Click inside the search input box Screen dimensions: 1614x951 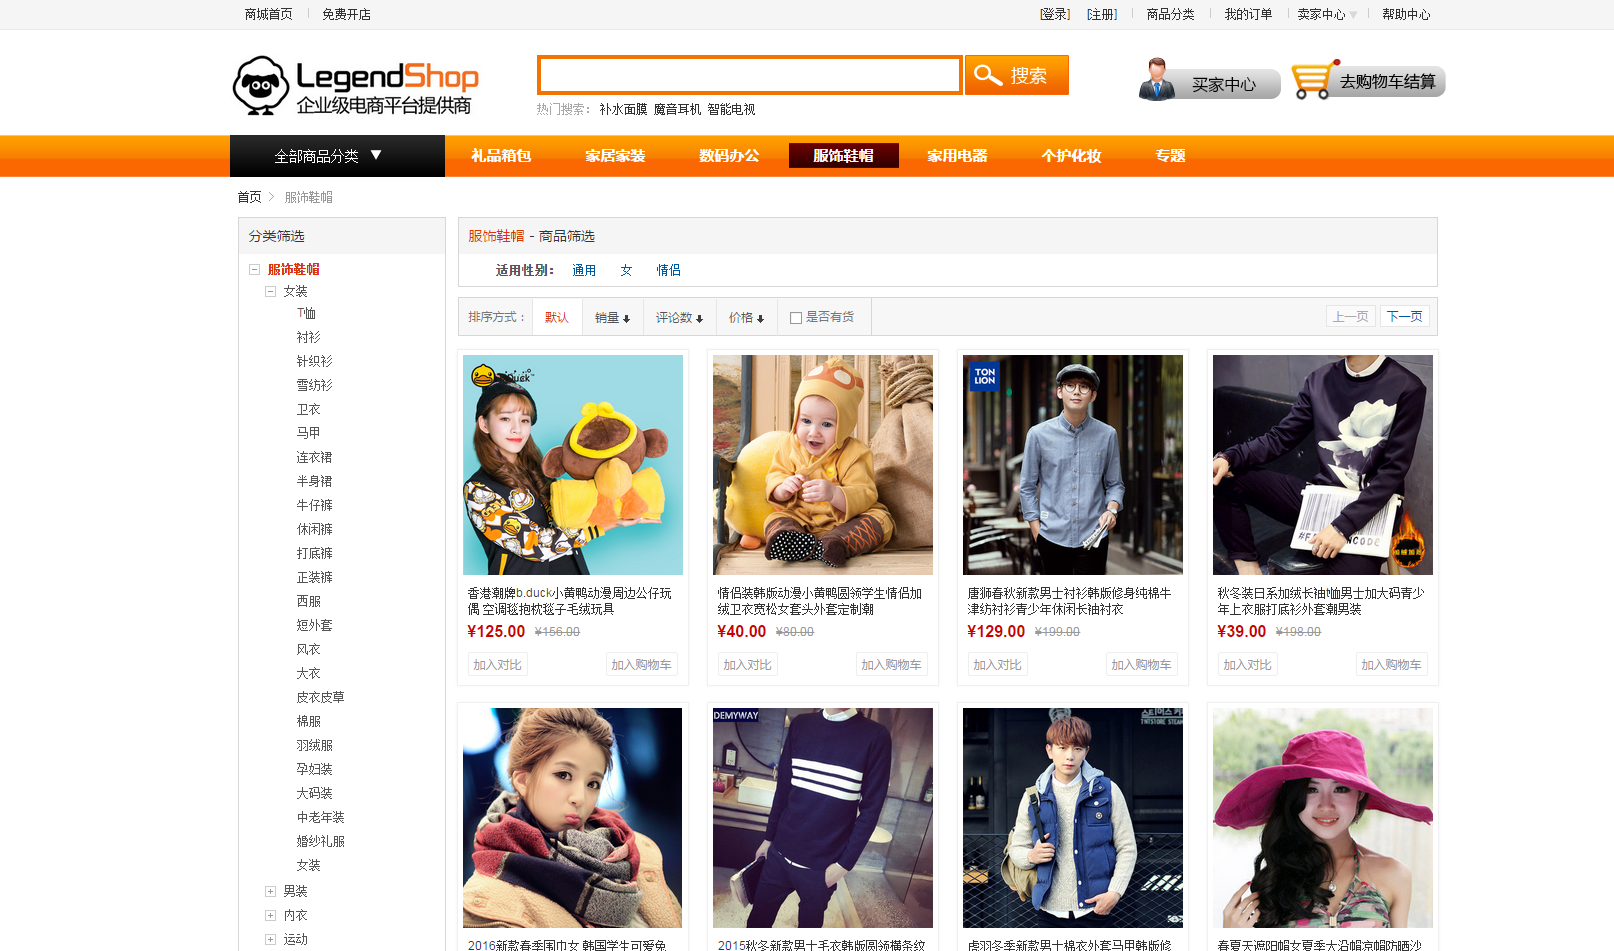[749, 75]
